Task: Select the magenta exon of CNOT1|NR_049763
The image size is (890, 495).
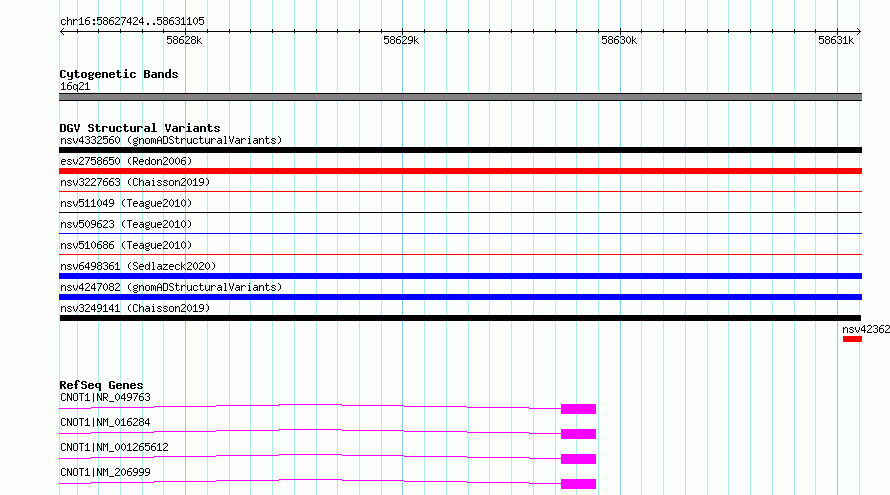Action: (578, 409)
